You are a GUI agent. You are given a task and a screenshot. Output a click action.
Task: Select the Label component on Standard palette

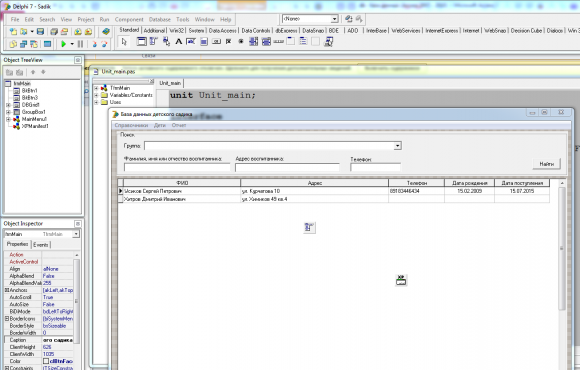click(x=179, y=42)
